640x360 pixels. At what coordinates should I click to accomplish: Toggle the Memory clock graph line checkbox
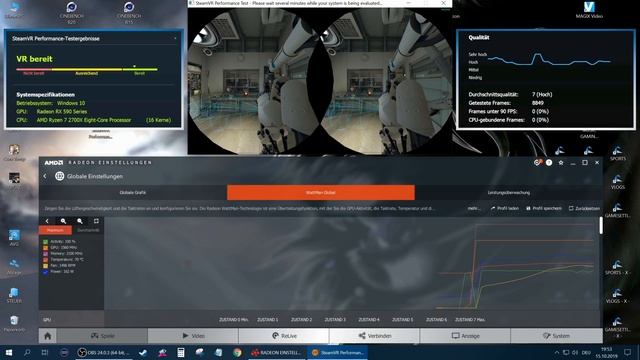pyautogui.click(x=45, y=253)
